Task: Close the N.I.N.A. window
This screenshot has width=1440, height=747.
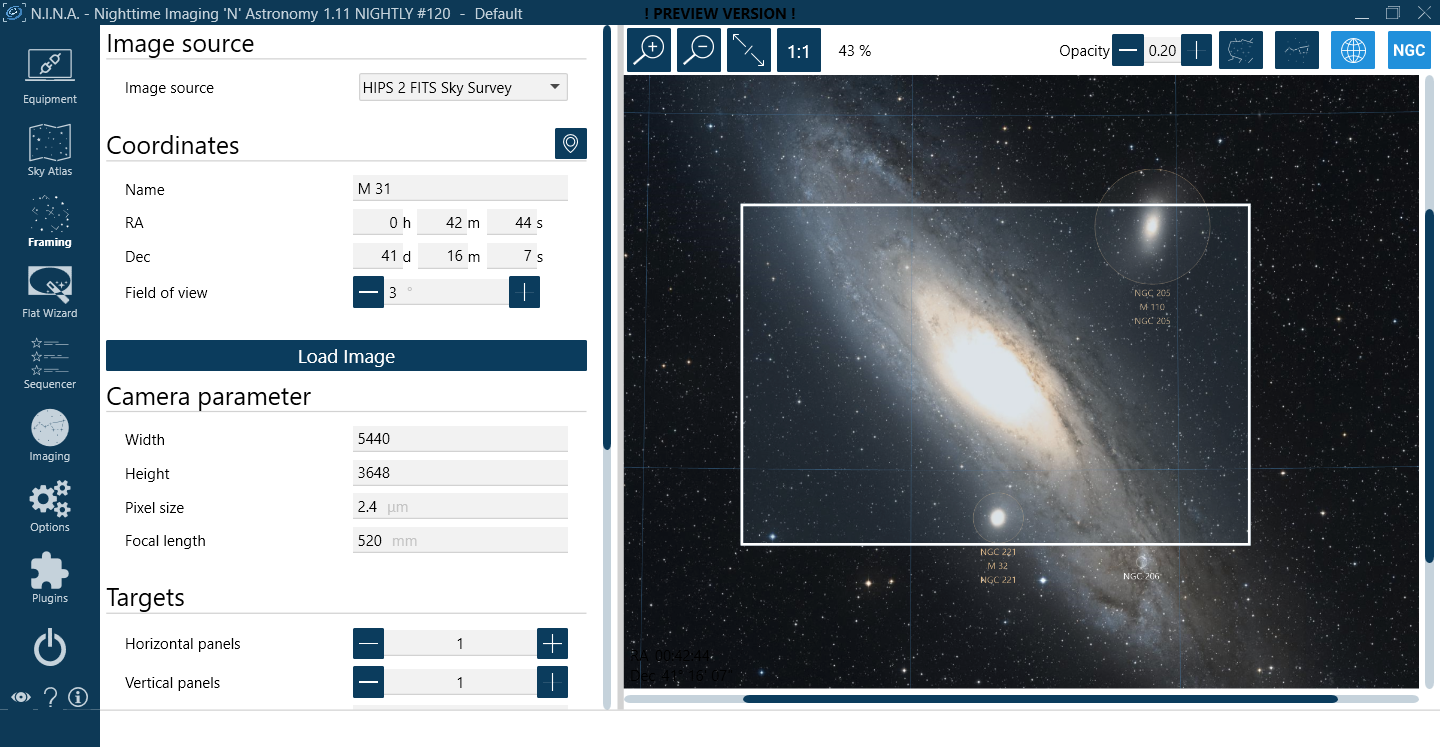Action: pos(1424,13)
